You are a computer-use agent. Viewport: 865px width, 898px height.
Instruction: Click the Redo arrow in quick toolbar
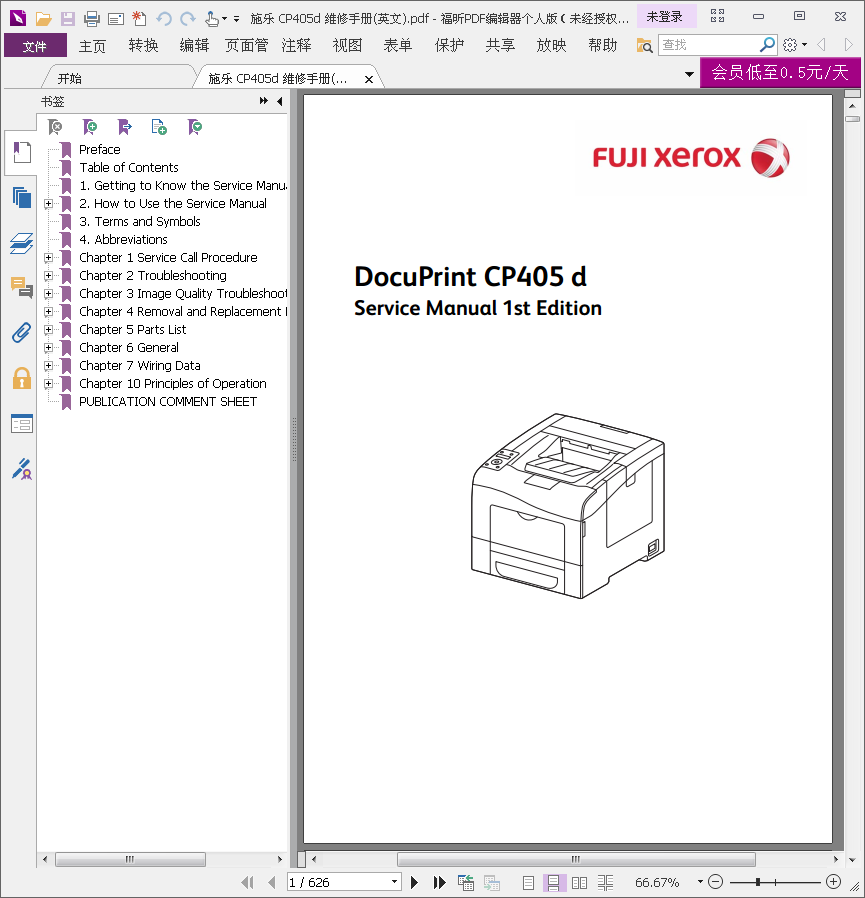coord(188,19)
